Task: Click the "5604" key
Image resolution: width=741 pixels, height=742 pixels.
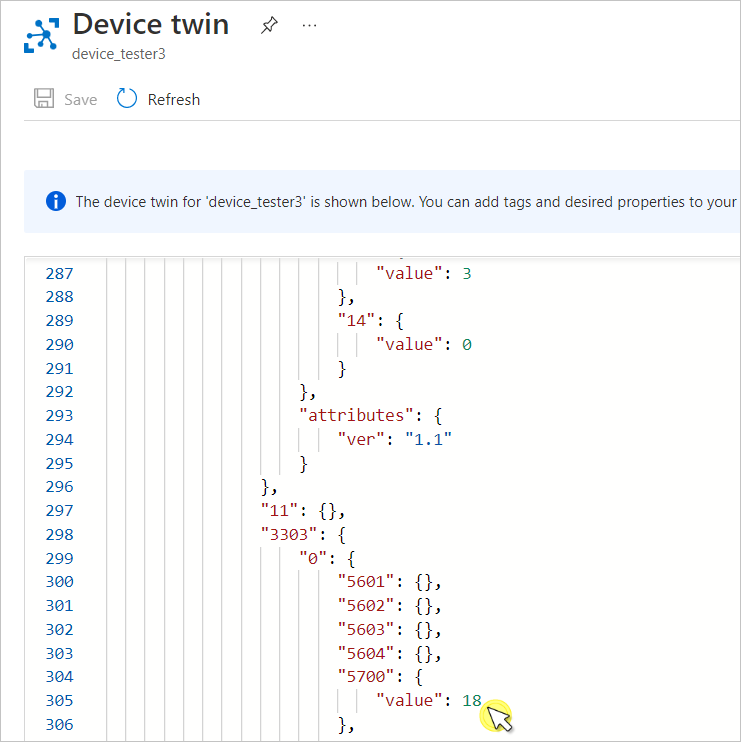Action: [366, 654]
